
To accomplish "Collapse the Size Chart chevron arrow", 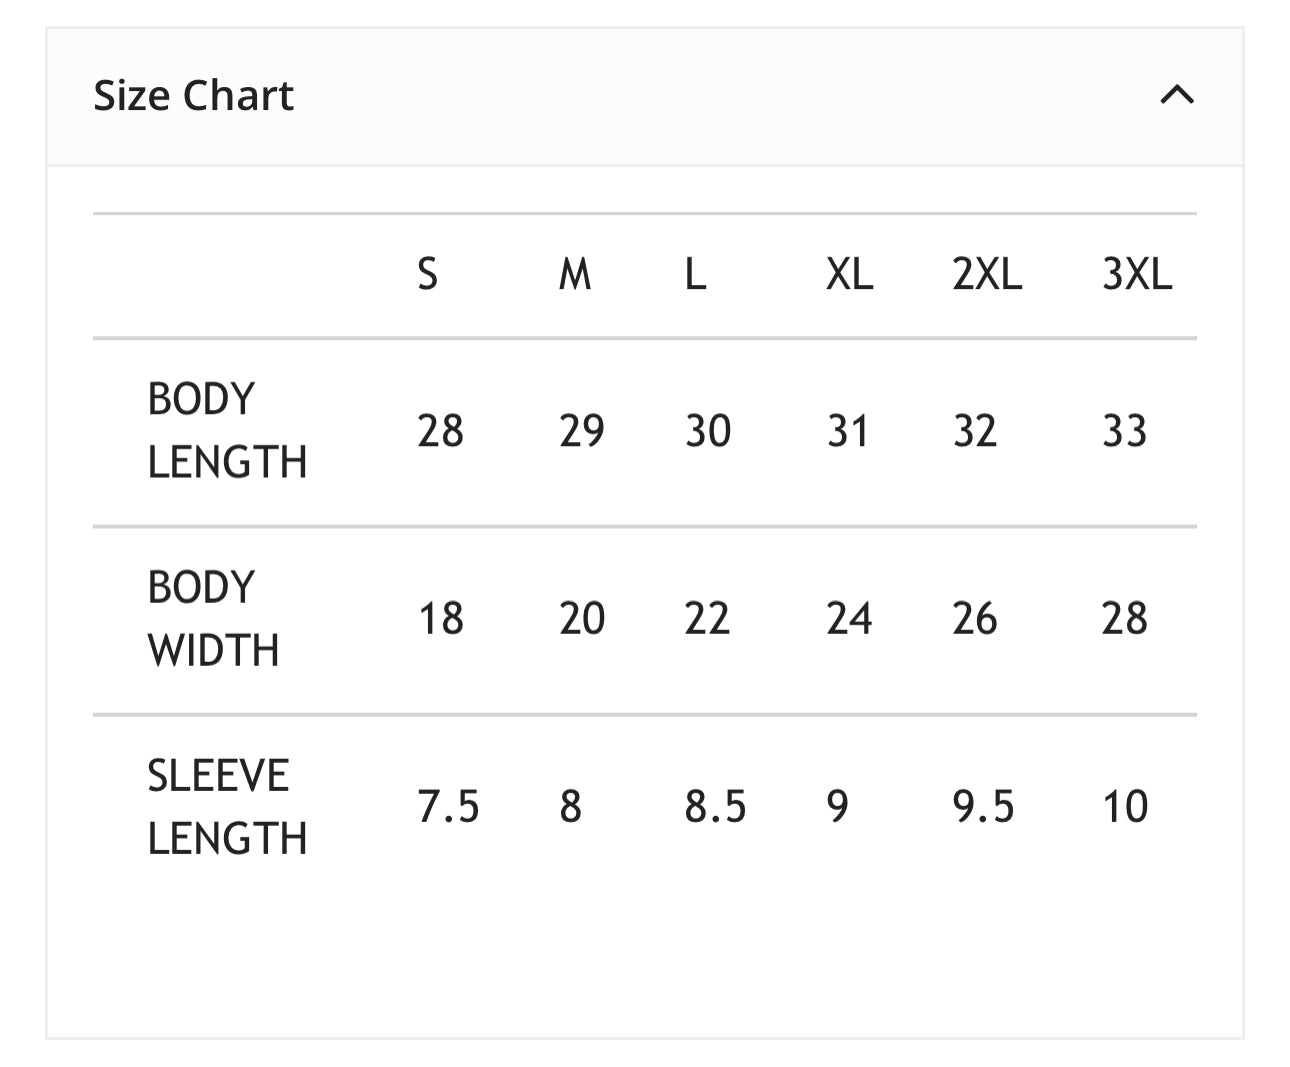I will [1177, 95].
